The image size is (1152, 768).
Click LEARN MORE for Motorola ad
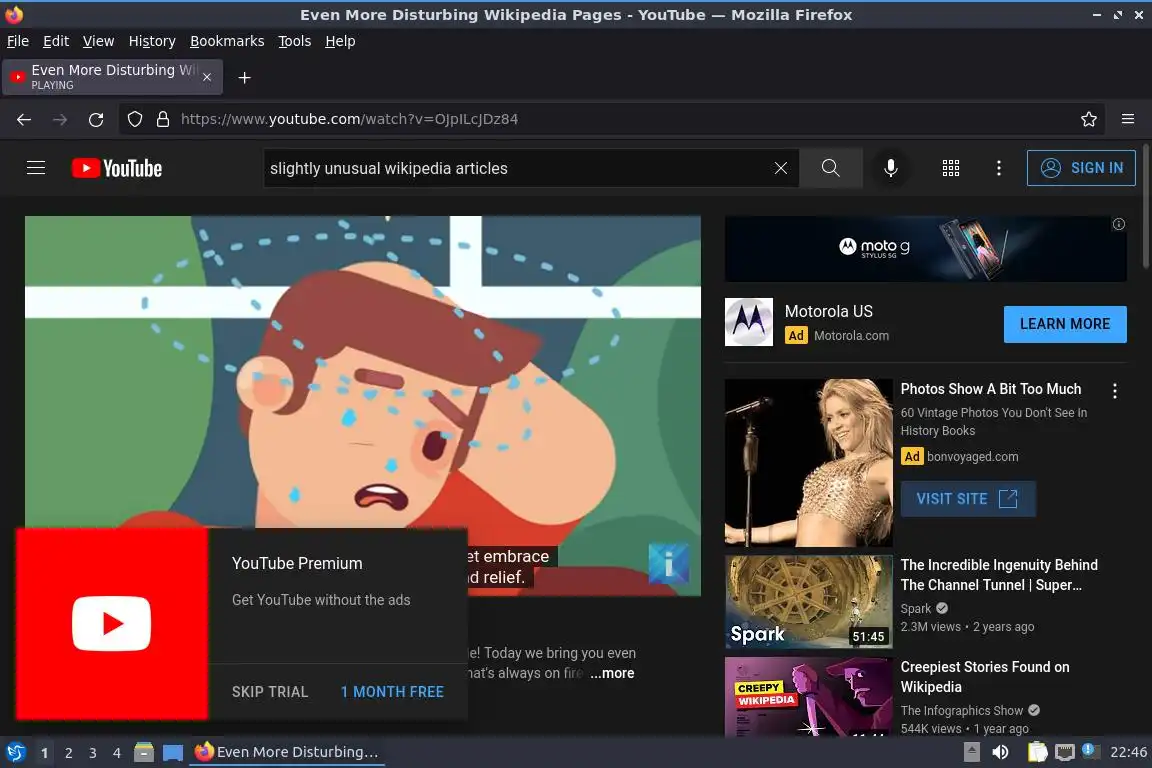click(1065, 324)
